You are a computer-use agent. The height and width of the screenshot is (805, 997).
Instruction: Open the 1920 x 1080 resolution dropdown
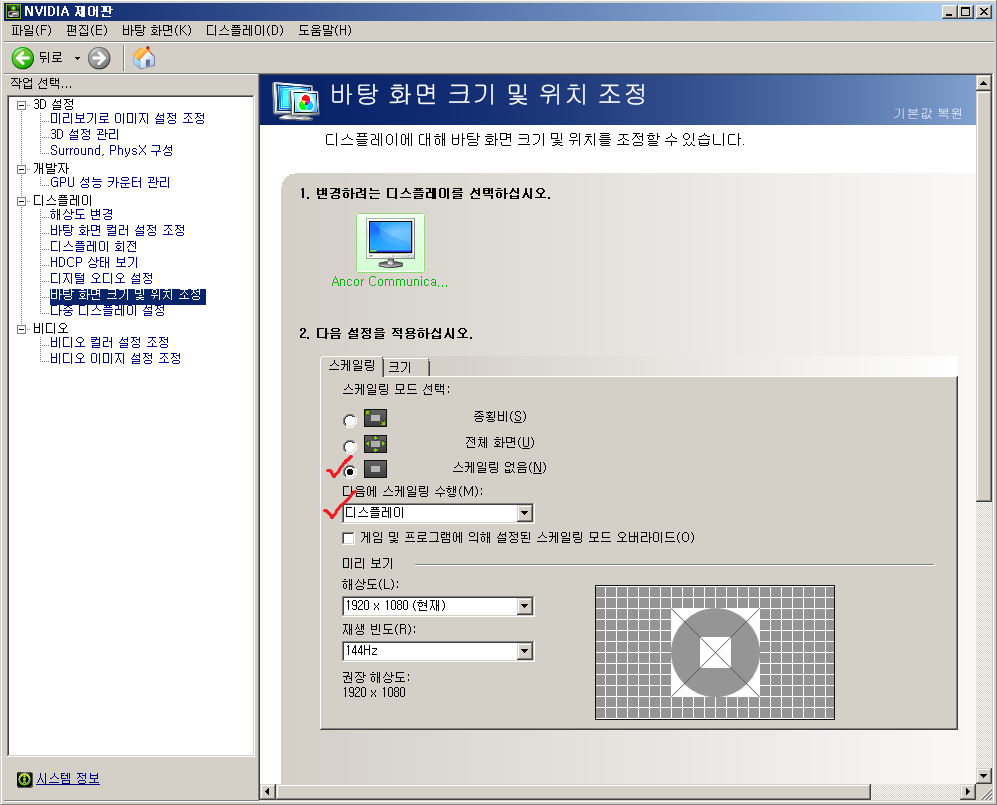point(524,606)
